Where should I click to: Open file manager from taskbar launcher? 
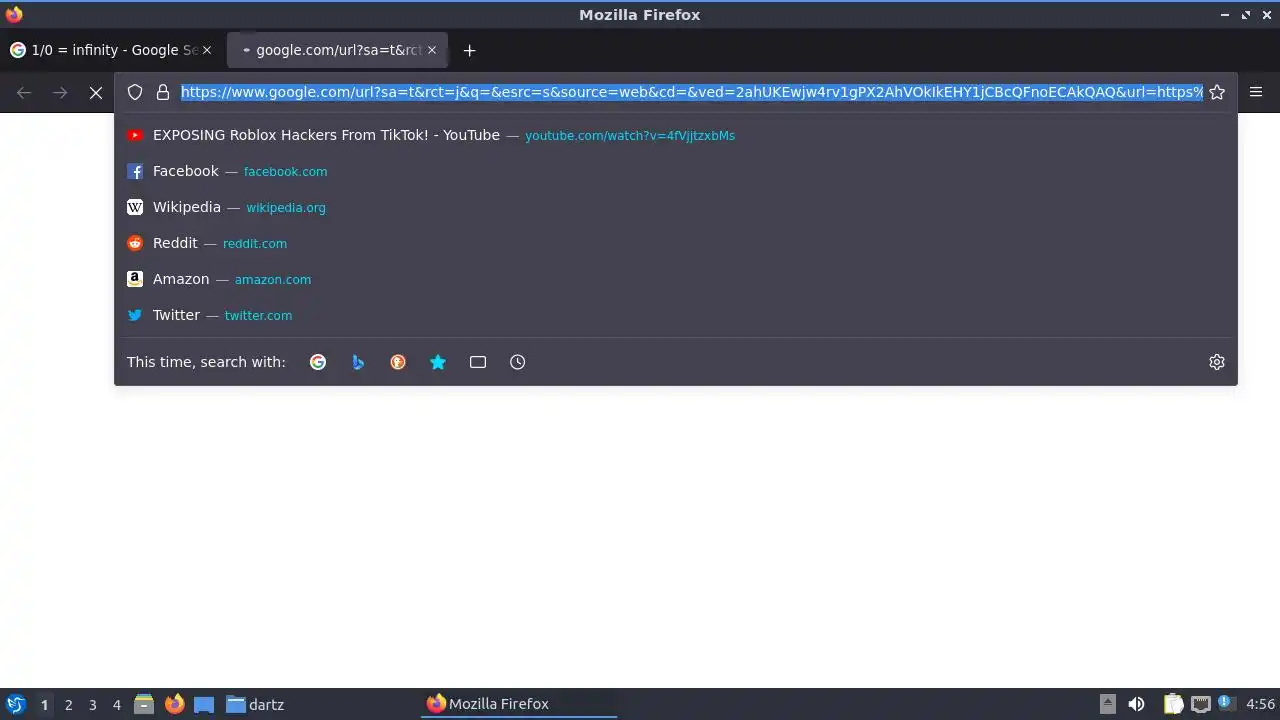pos(144,704)
